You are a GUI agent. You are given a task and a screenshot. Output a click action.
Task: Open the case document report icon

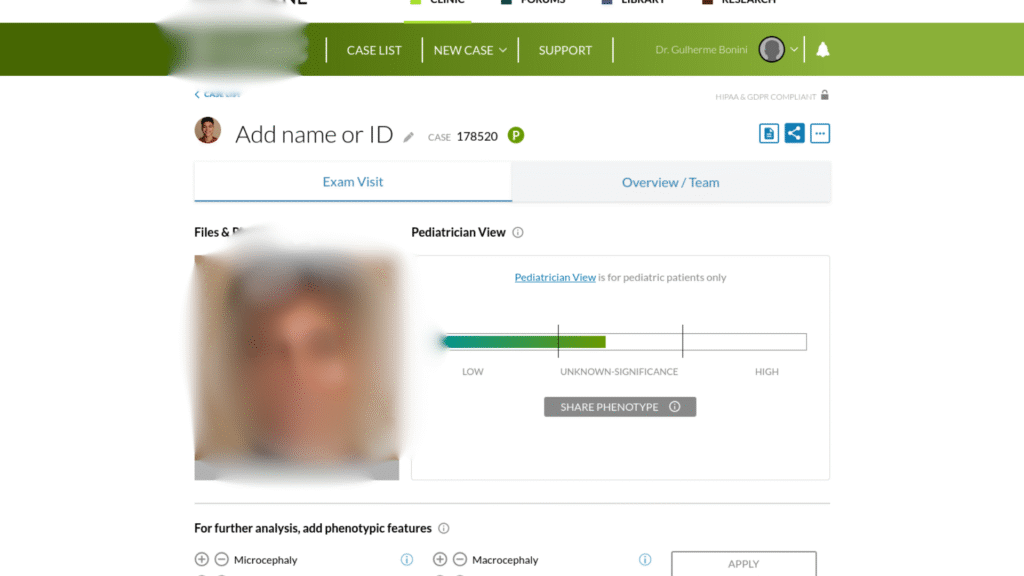[768, 133]
